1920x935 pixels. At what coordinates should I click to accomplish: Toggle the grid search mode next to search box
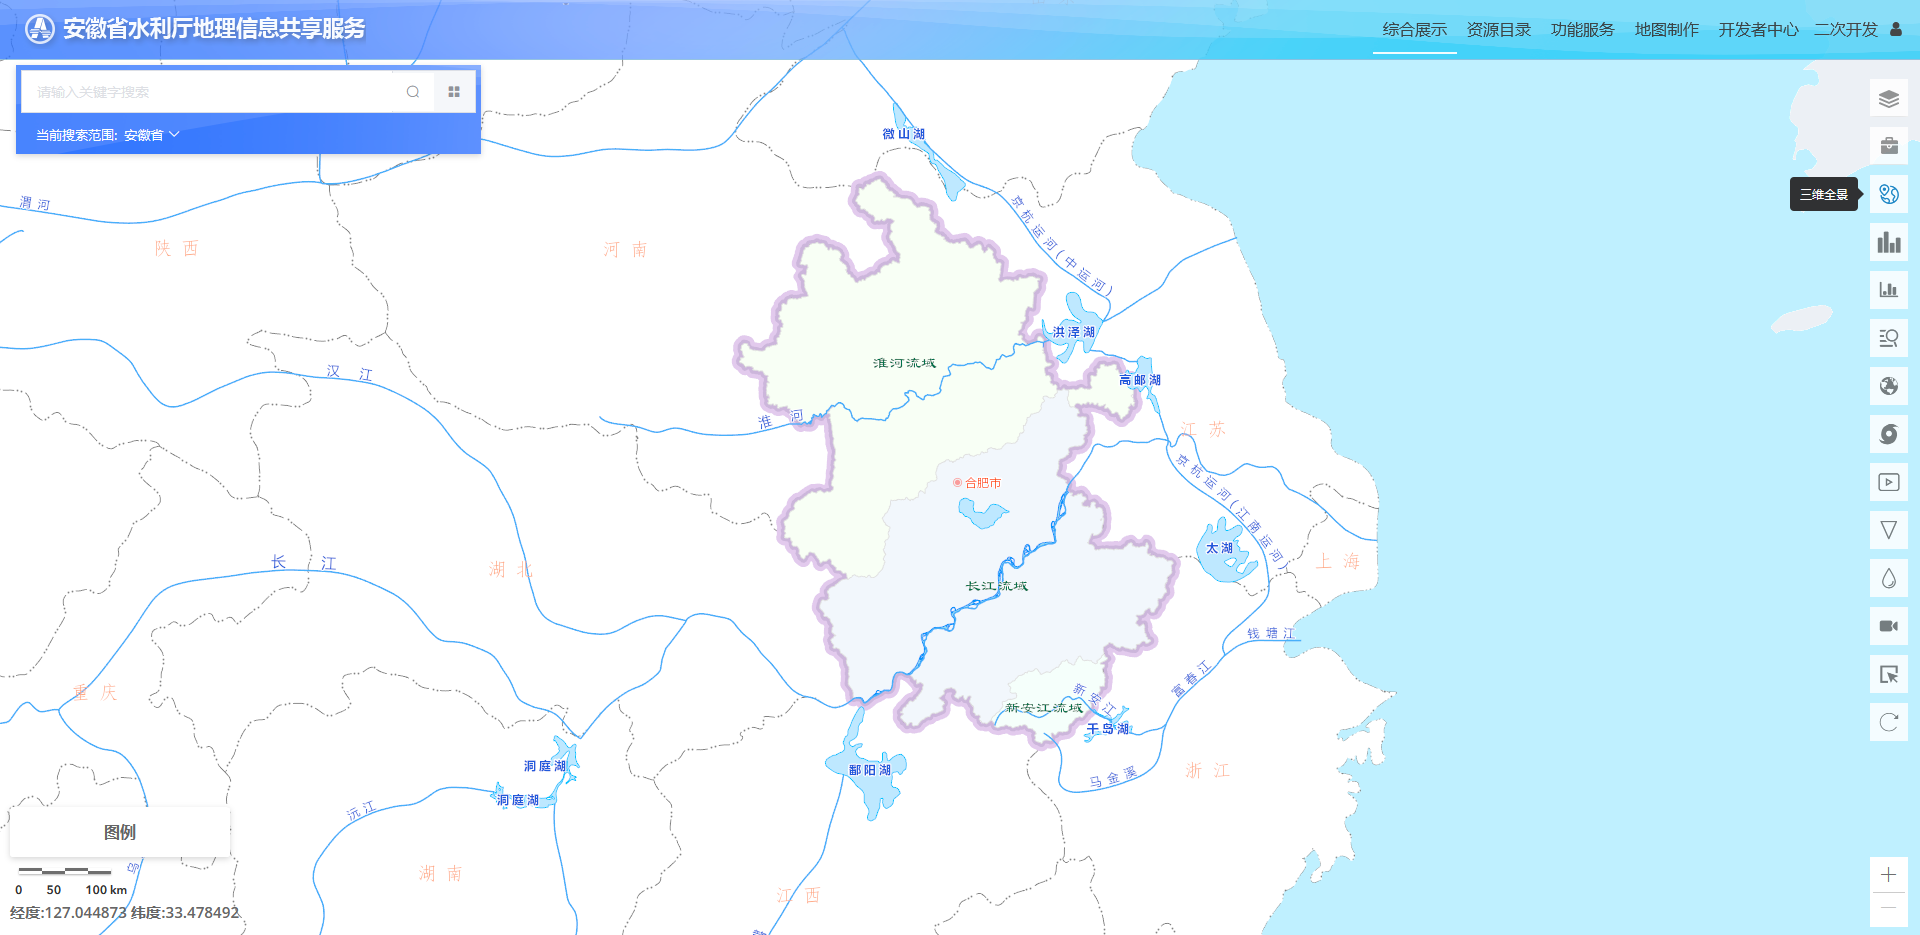(454, 91)
